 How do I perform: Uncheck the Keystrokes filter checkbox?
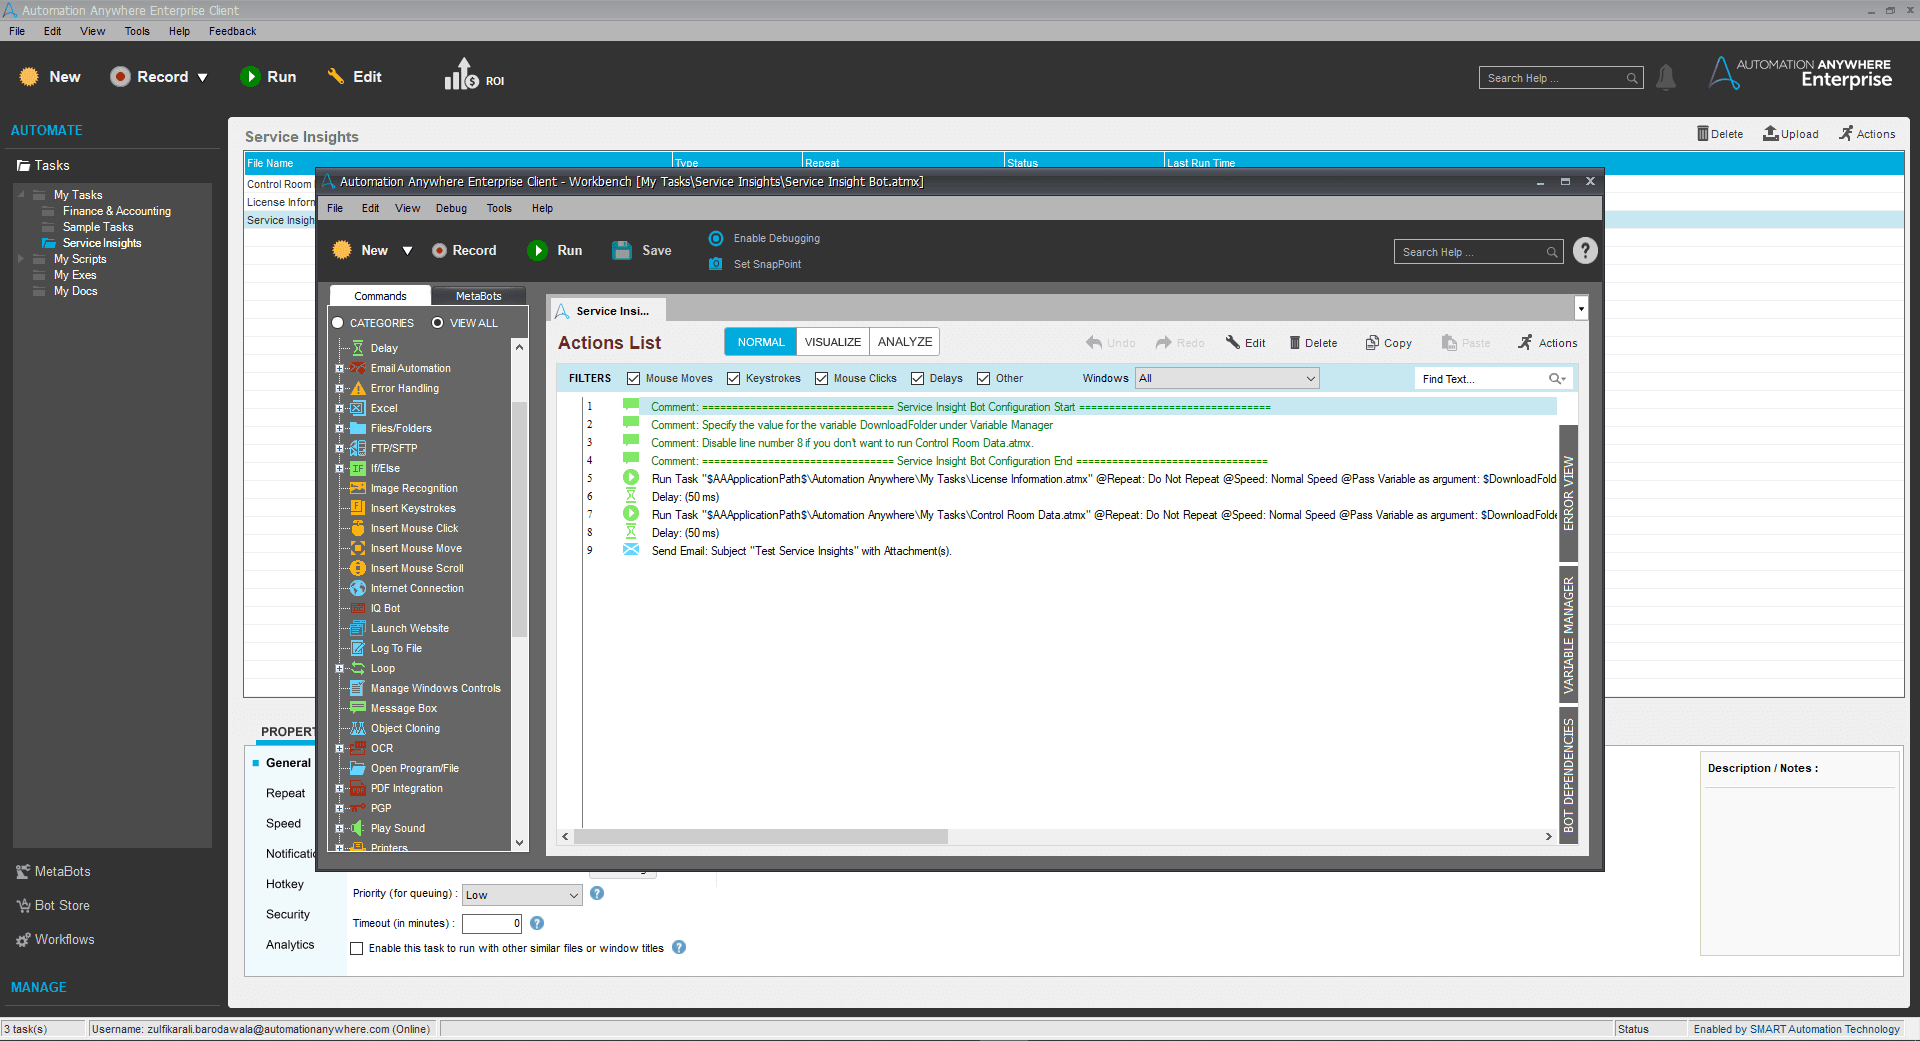click(733, 379)
